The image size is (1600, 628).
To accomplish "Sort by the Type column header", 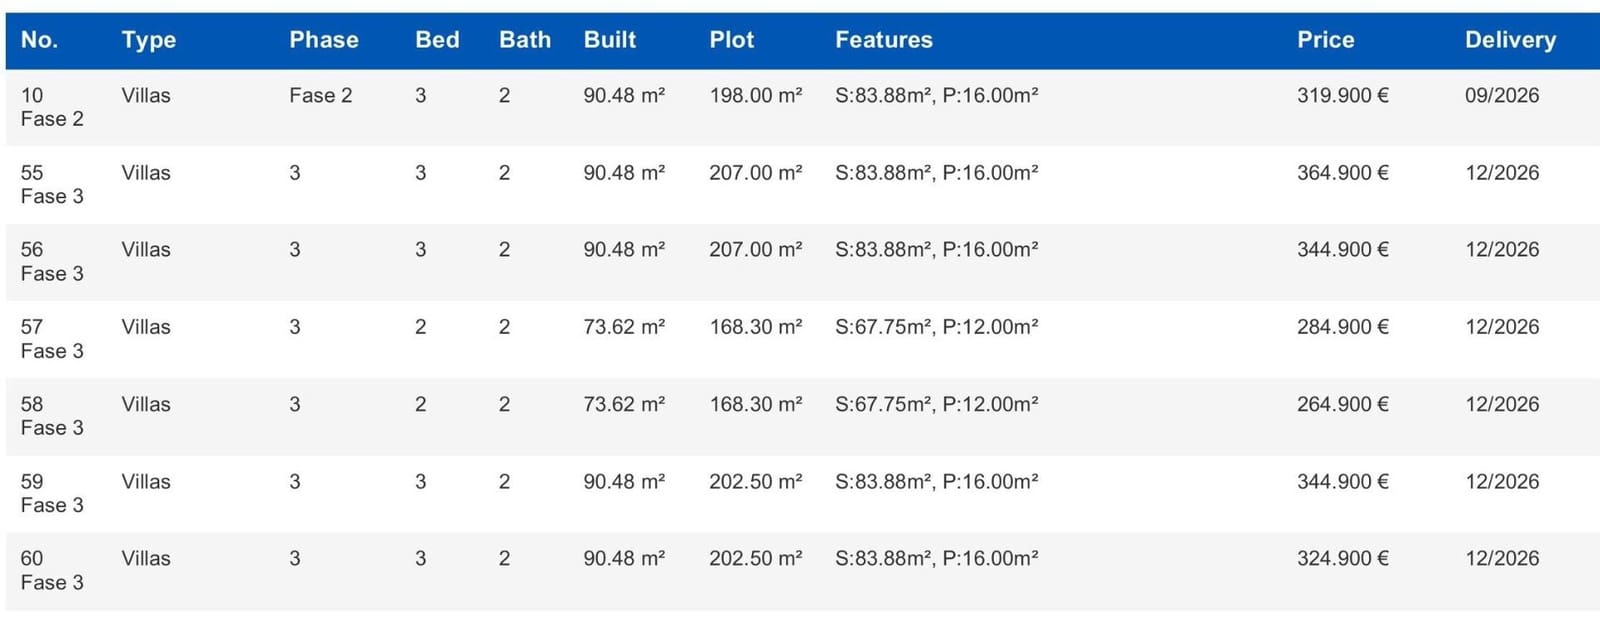I will tap(148, 40).
